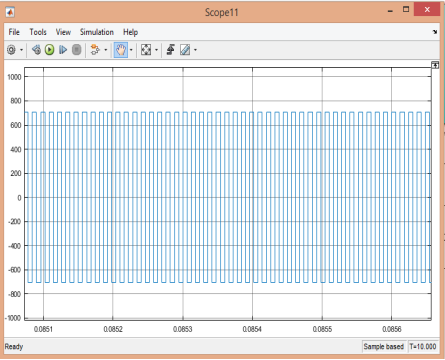The width and height of the screenshot is (445, 360).
Task: Click the Scale Axes Limits icon
Action: 146,50
